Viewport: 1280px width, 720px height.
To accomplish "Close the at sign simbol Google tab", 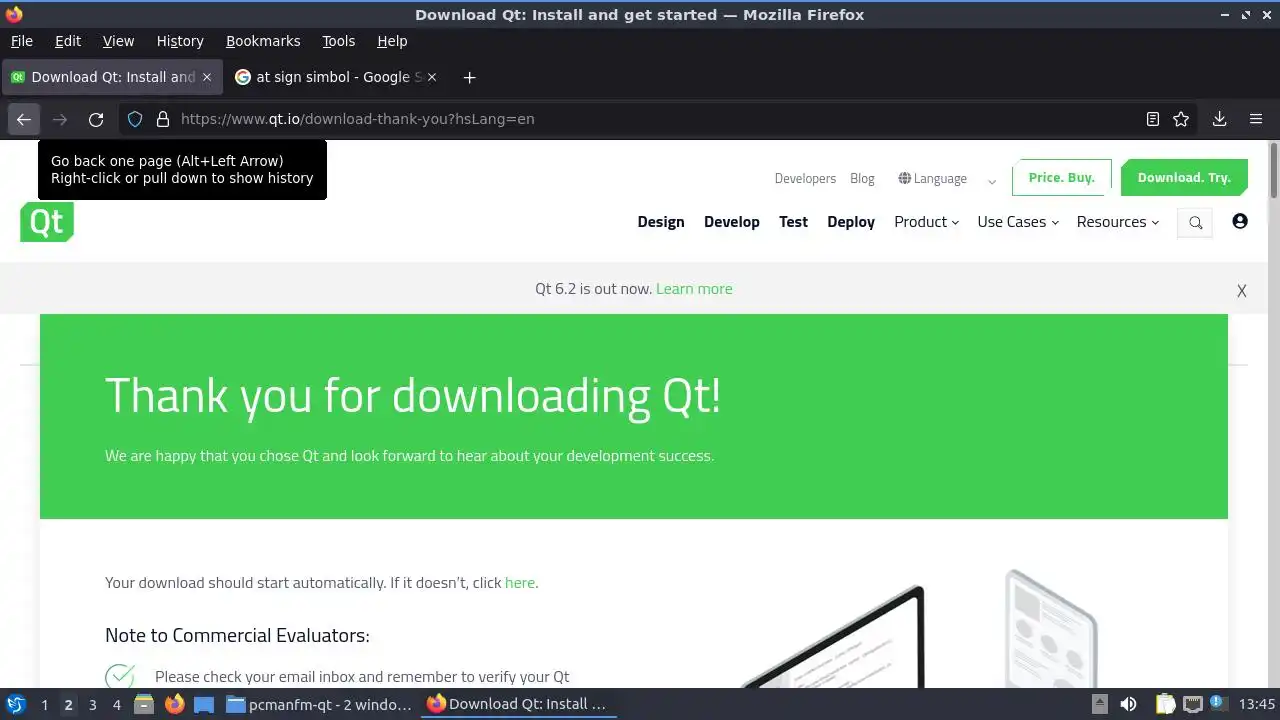I will [x=432, y=77].
